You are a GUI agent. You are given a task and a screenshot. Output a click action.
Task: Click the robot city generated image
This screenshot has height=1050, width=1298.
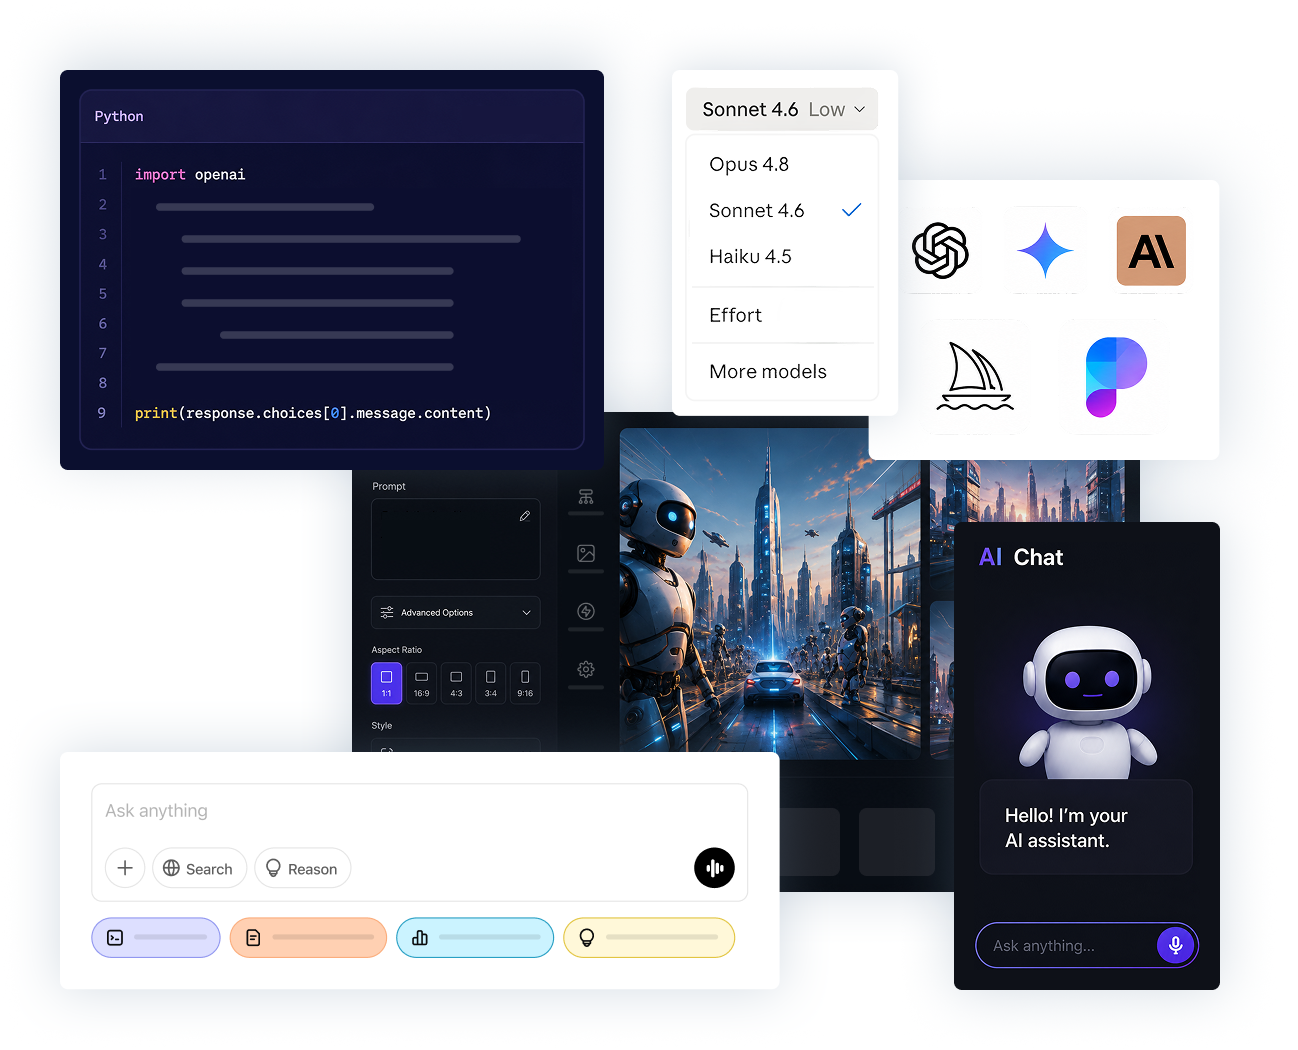770,594
